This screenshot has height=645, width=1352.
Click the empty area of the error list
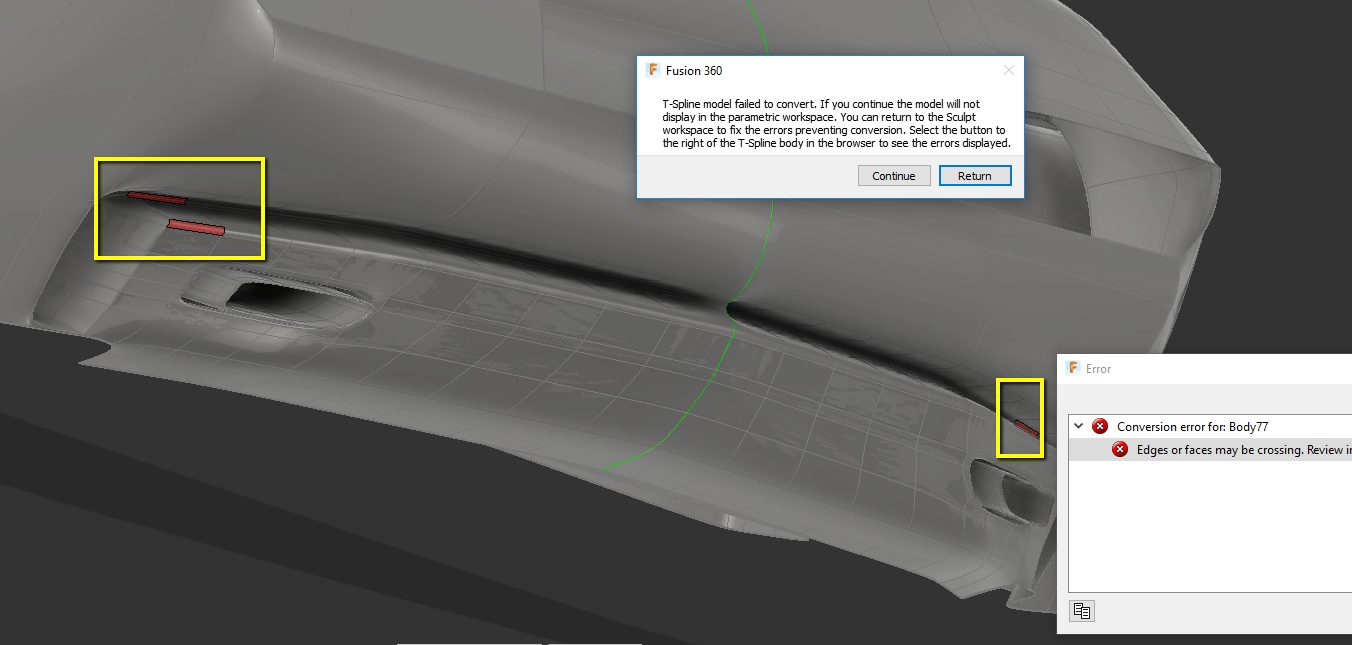click(1200, 530)
